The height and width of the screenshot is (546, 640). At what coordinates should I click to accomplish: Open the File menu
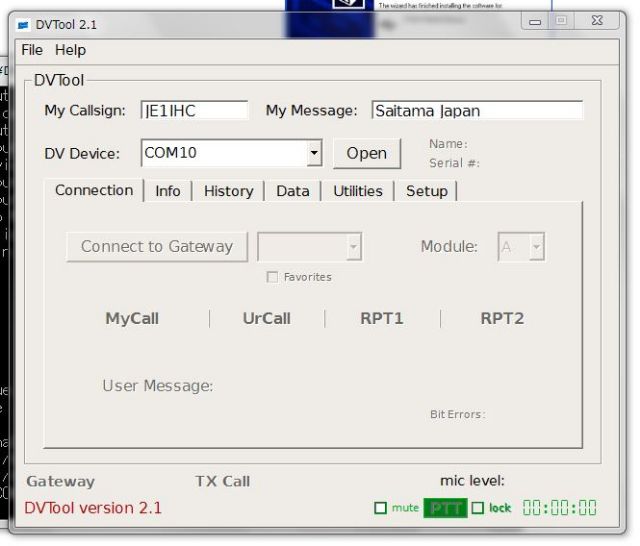pos(32,50)
